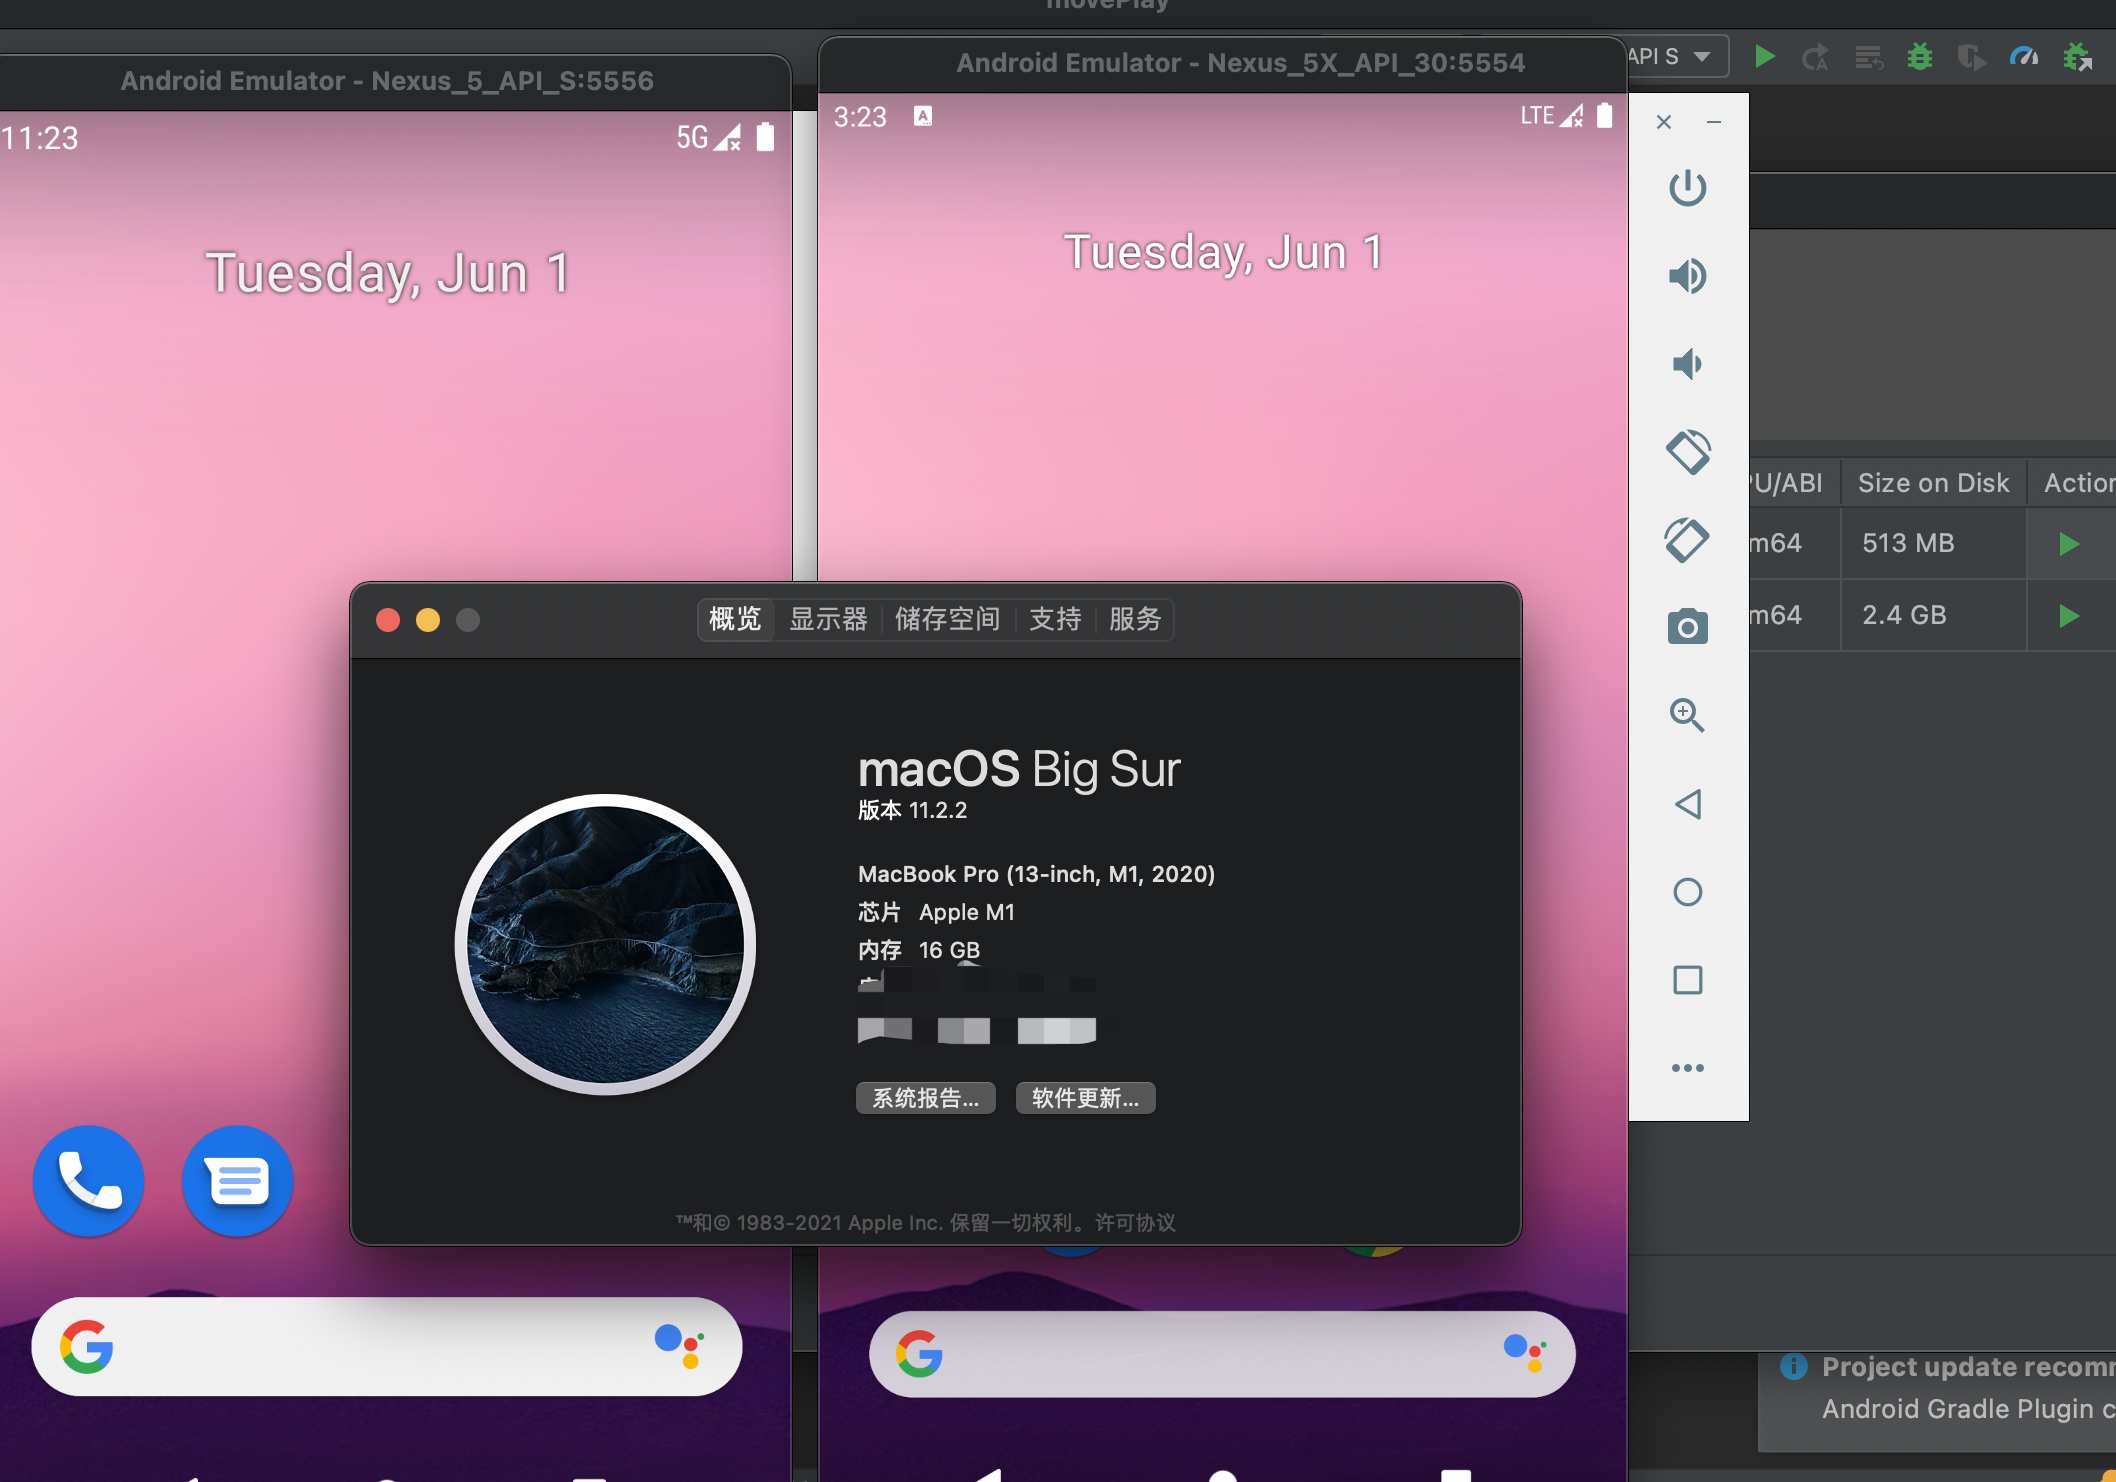Click the Size on Disk column header

(1933, 483)
